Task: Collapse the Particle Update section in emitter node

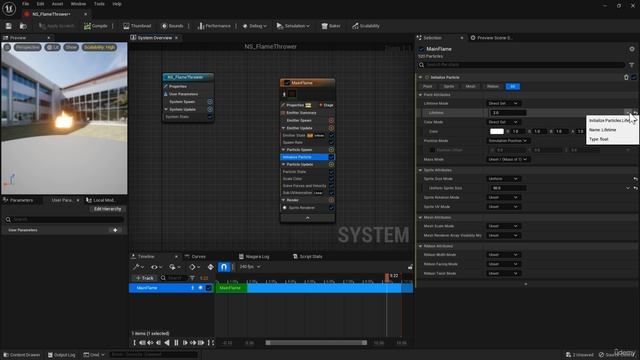Action: pyautogui.click(x=283, y=164)
